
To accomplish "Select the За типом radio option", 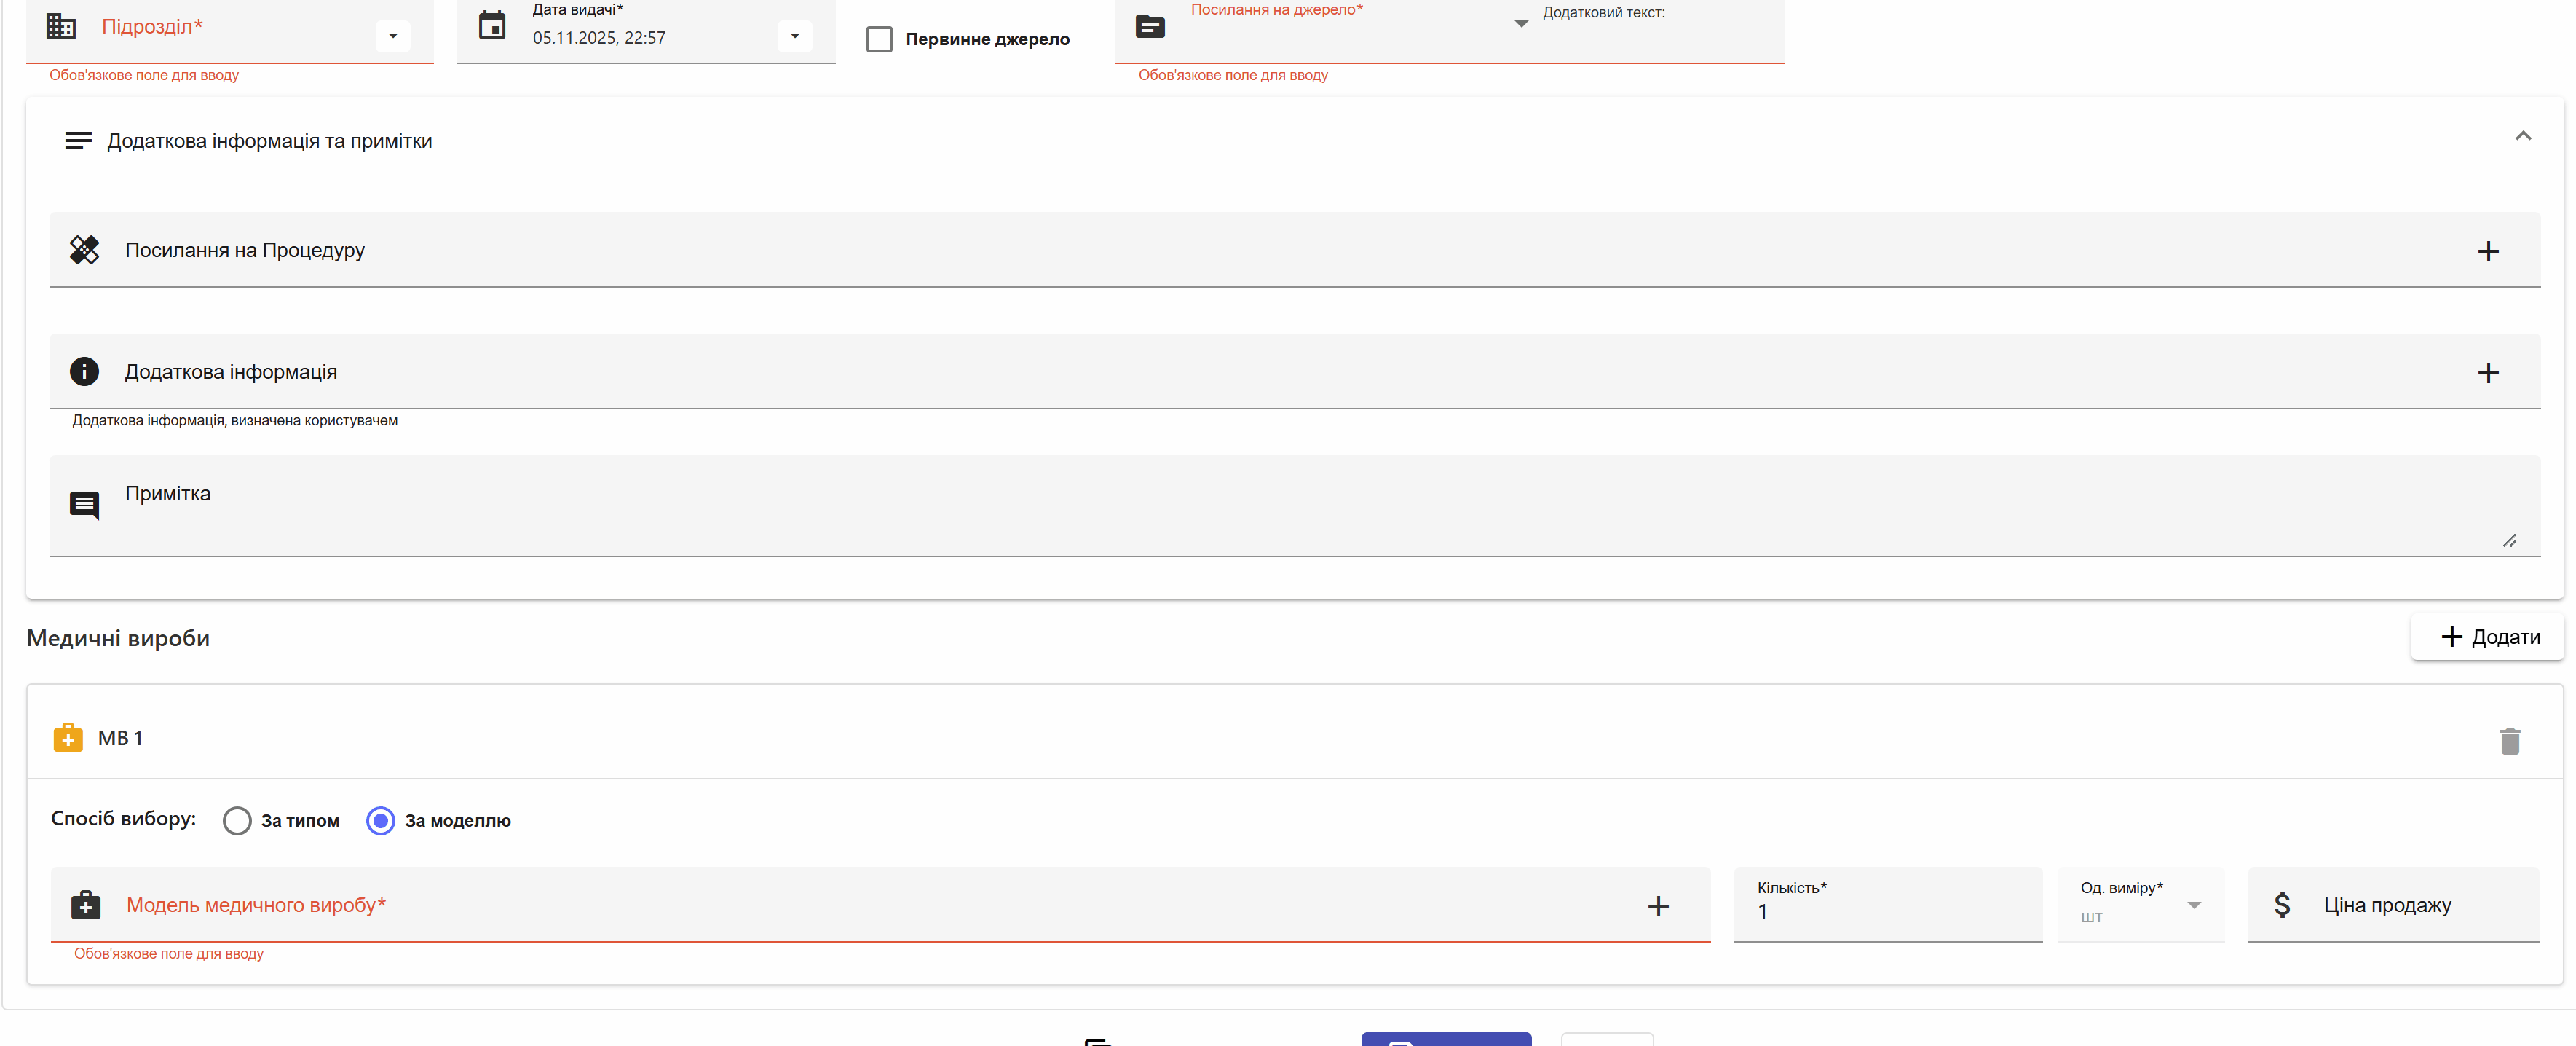I will pos(237,821).
